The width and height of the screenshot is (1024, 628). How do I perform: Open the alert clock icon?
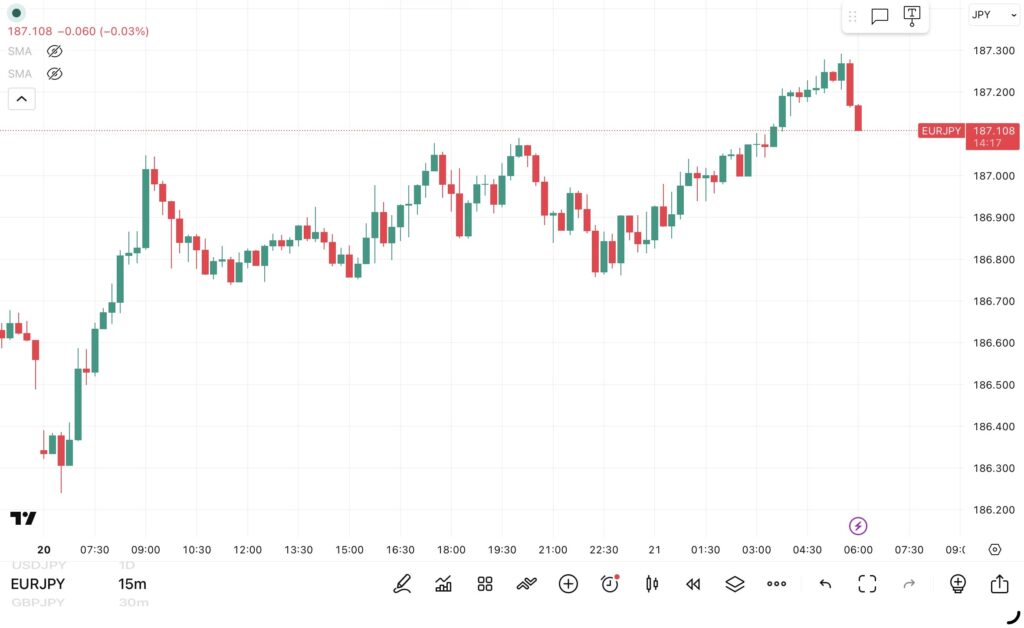click(610, 584)
